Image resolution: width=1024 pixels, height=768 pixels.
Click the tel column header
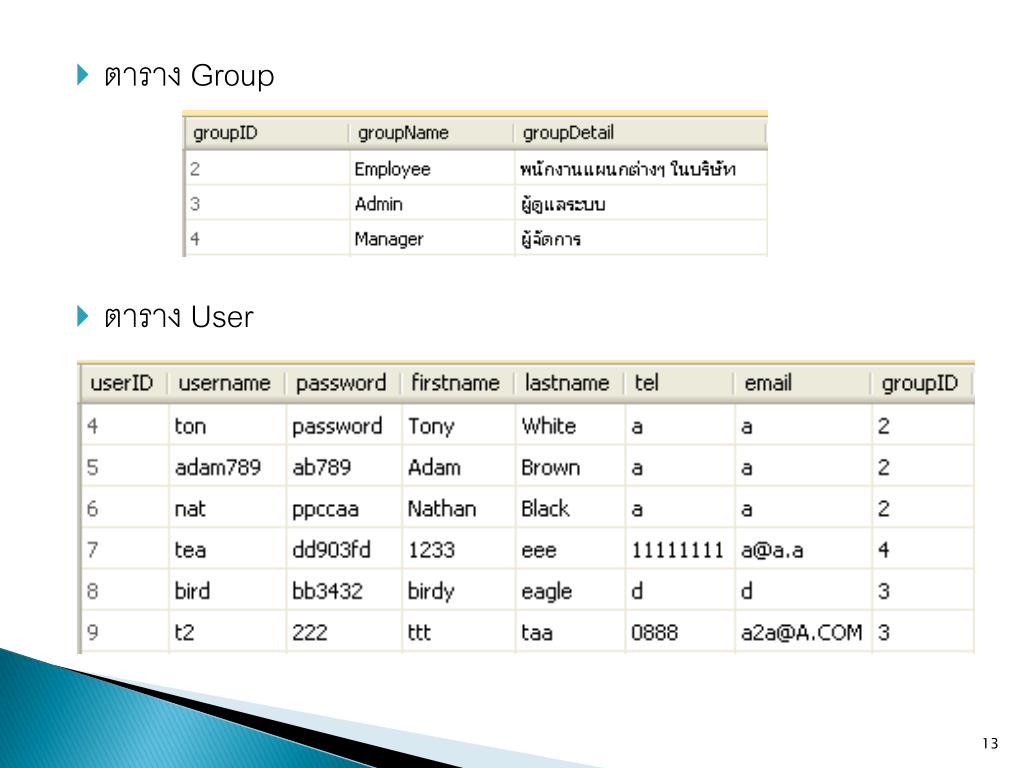coord(679,383)
